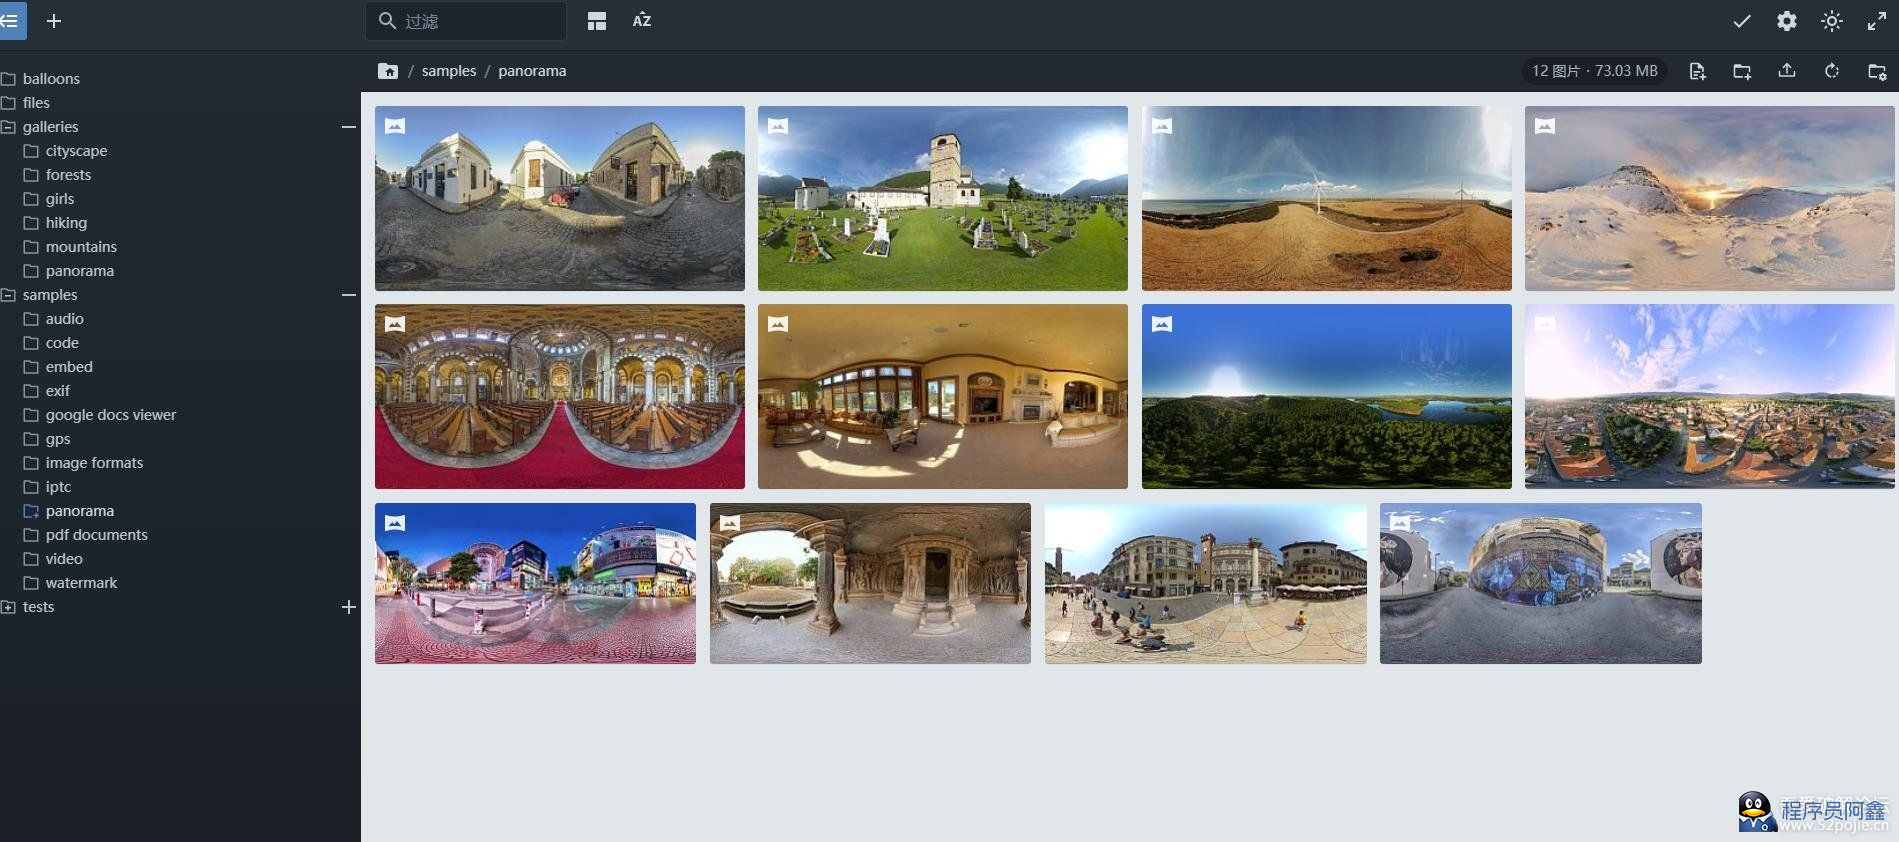Open the AZ sort menu
This screenshot has height=842, width=1899.
click(642, 21)
